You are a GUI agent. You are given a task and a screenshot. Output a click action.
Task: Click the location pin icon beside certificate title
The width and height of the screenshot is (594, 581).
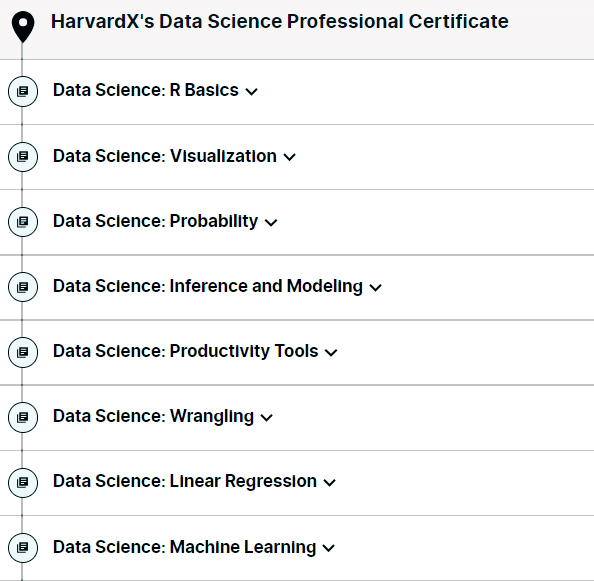pos(23,27)
